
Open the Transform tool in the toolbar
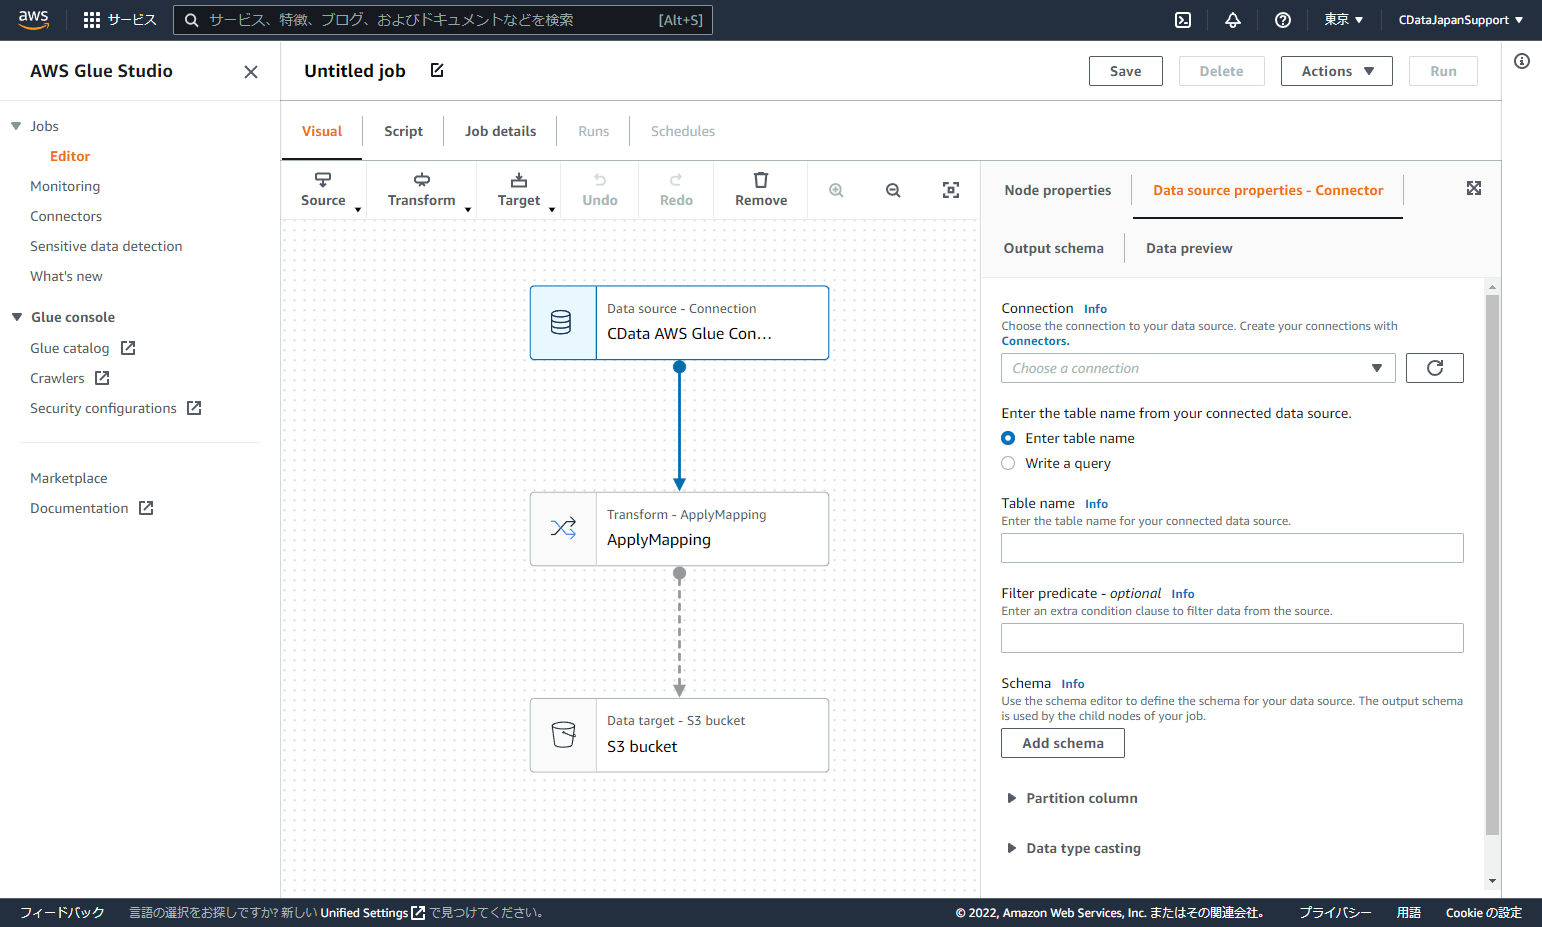(x=421, y=190)
